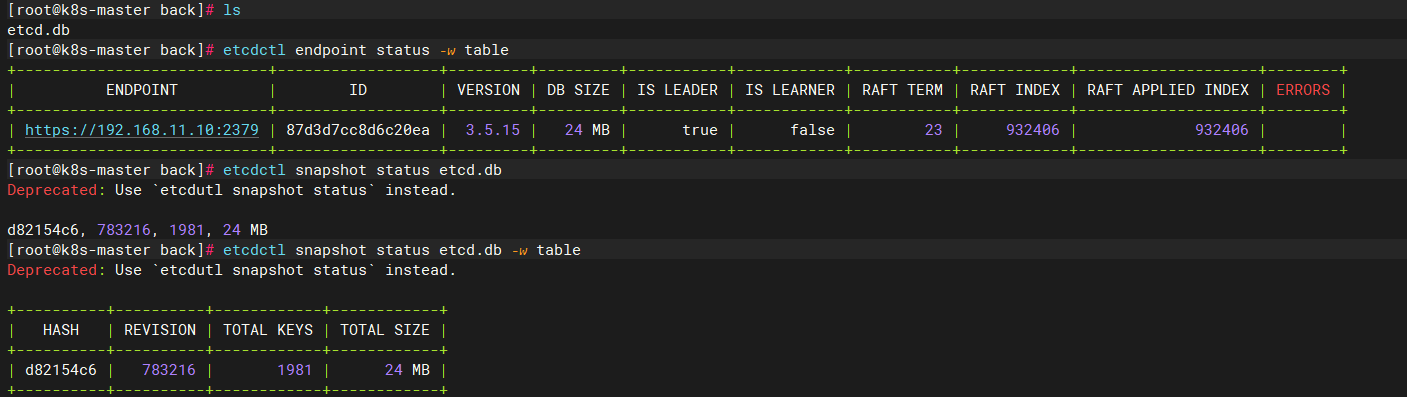The width and height of the screenshot is (1407, 397).
Task: Select total keys 1981 in snapshot table
Action: tap(295, 370)
